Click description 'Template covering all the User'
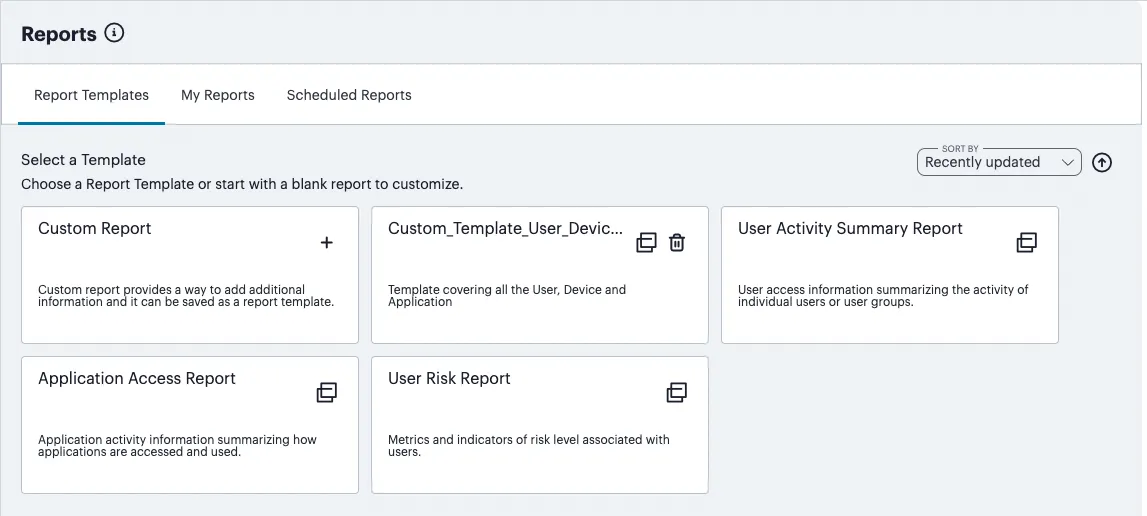This screenshot has width=1147, height=516. click(507, 296)
